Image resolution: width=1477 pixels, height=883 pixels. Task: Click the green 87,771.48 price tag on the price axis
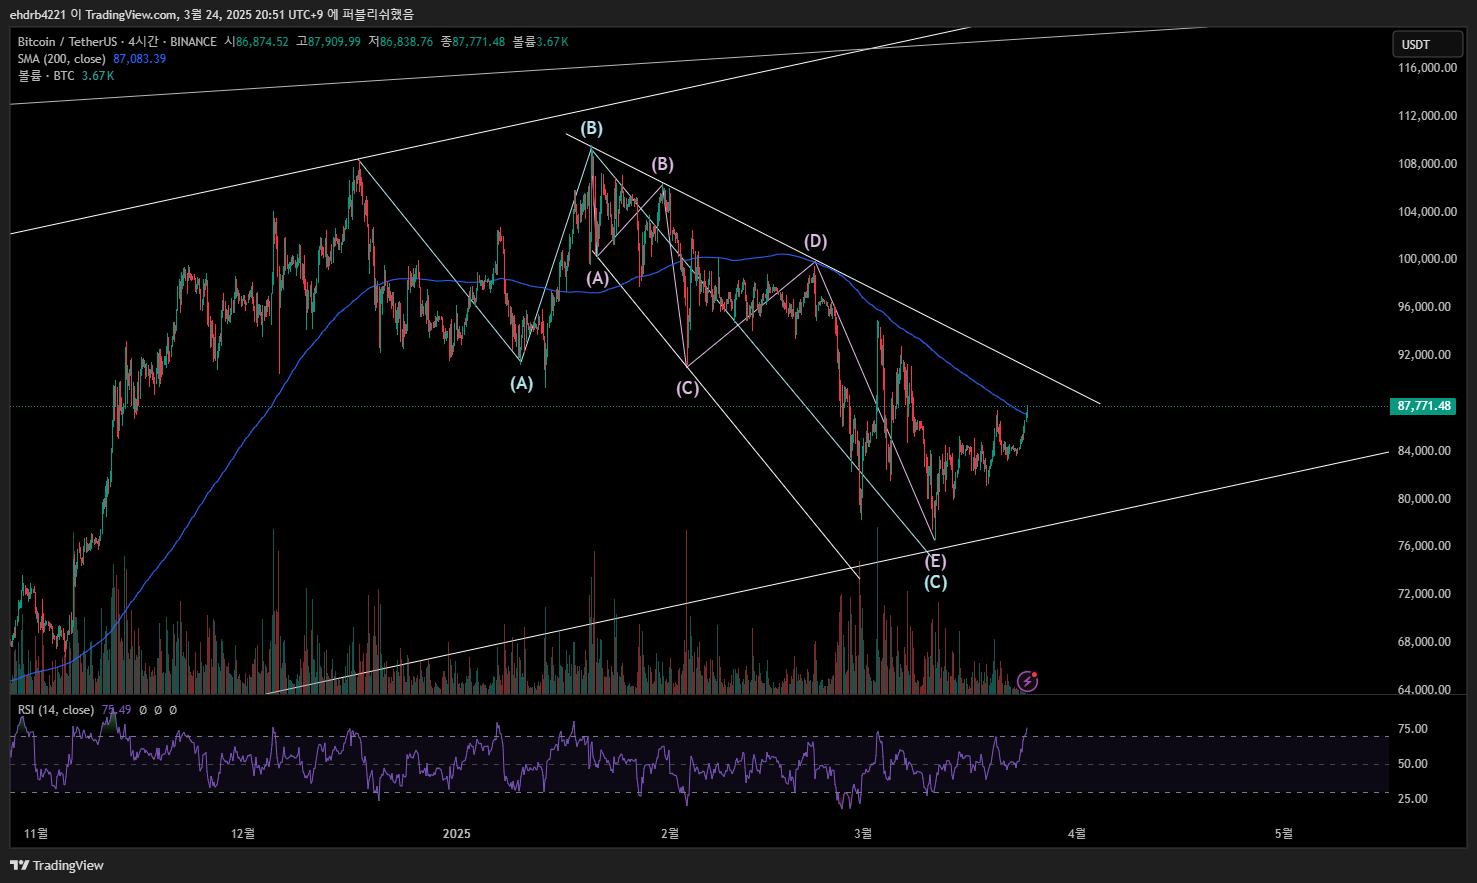(1424, 406)
